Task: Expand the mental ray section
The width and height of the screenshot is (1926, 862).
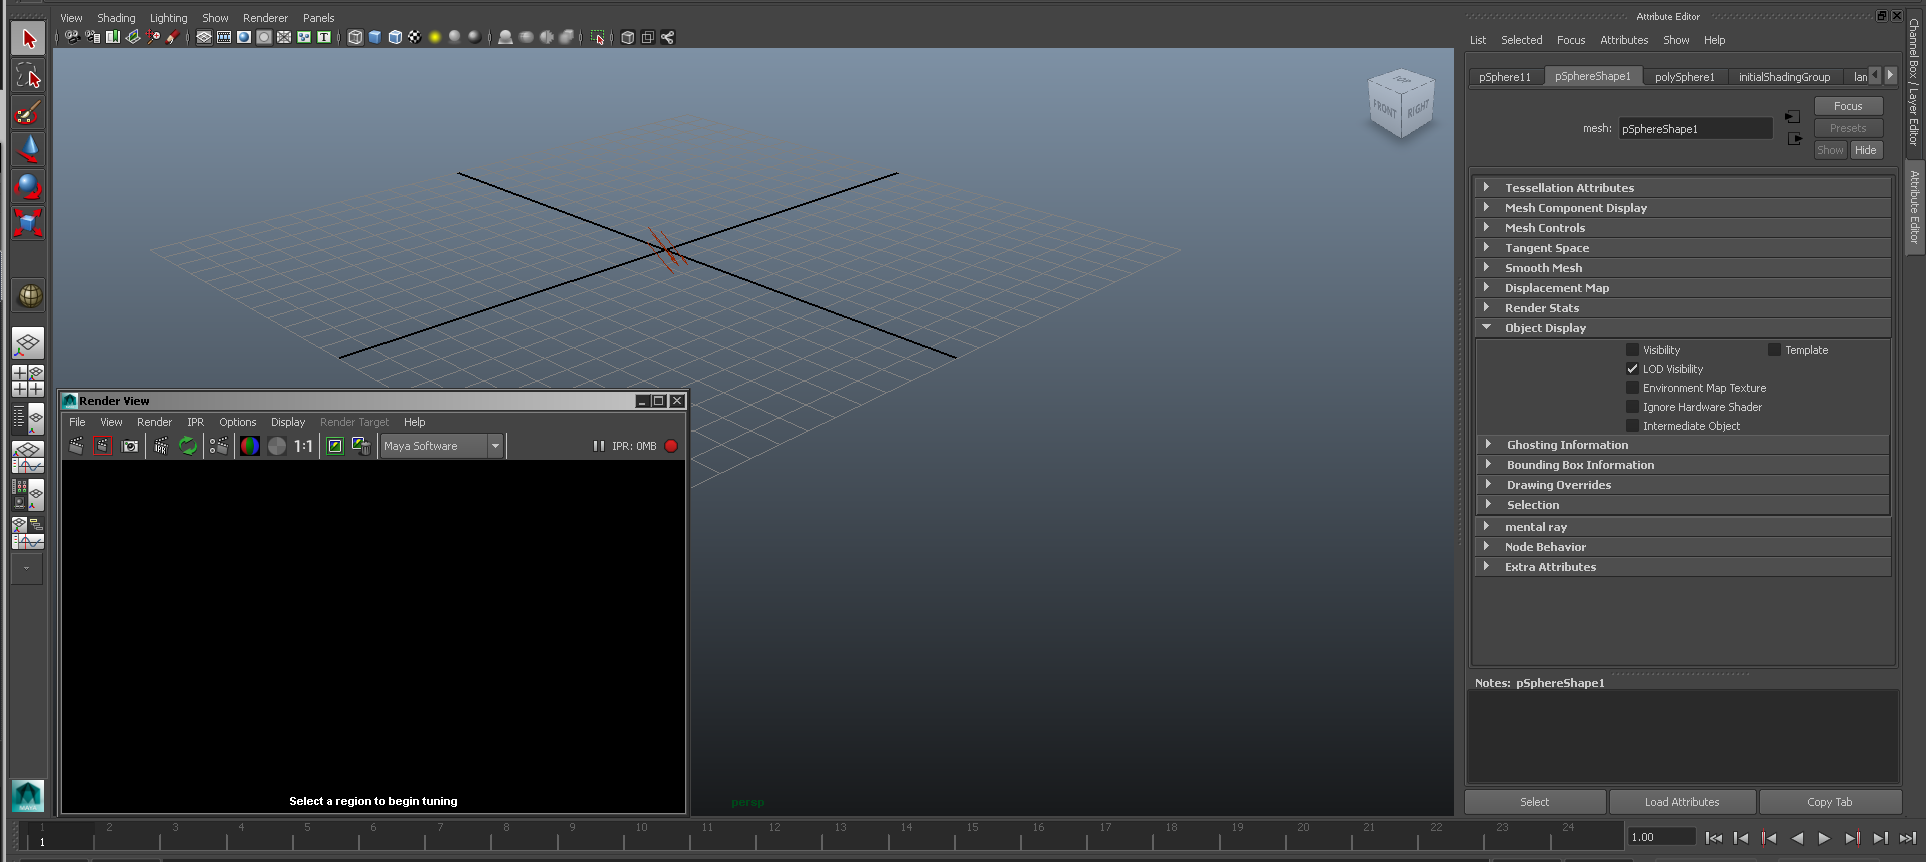Action: click(1682, 527)
